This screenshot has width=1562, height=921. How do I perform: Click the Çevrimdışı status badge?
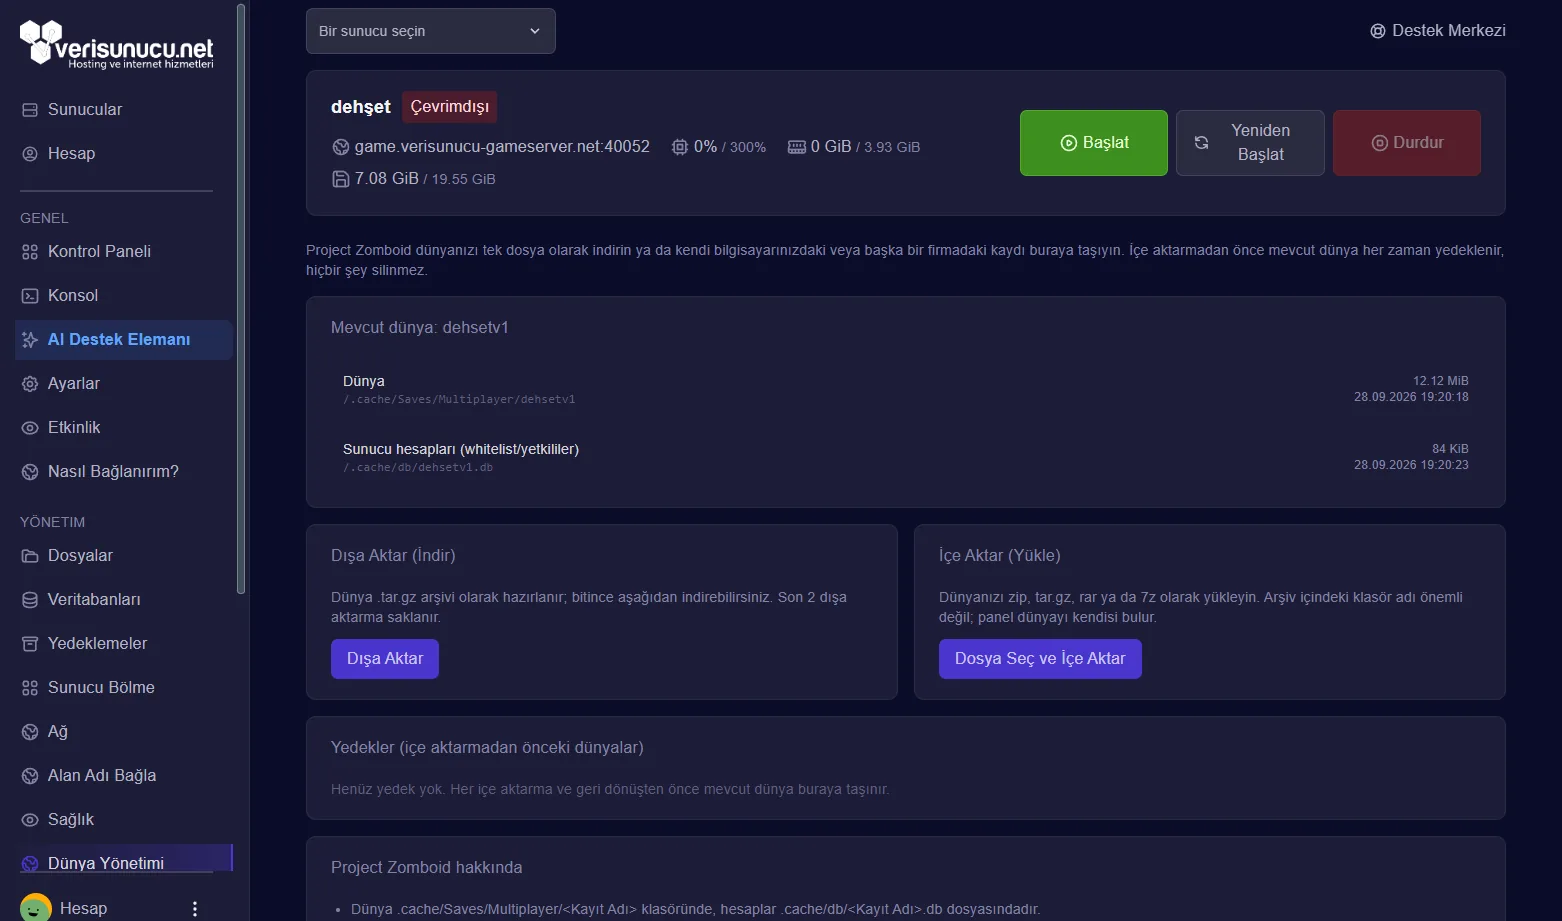point(450,107)
